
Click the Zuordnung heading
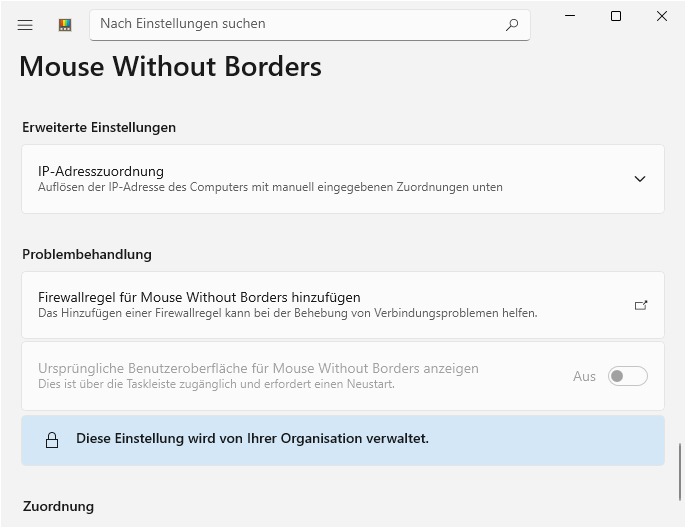click(59, 506)
